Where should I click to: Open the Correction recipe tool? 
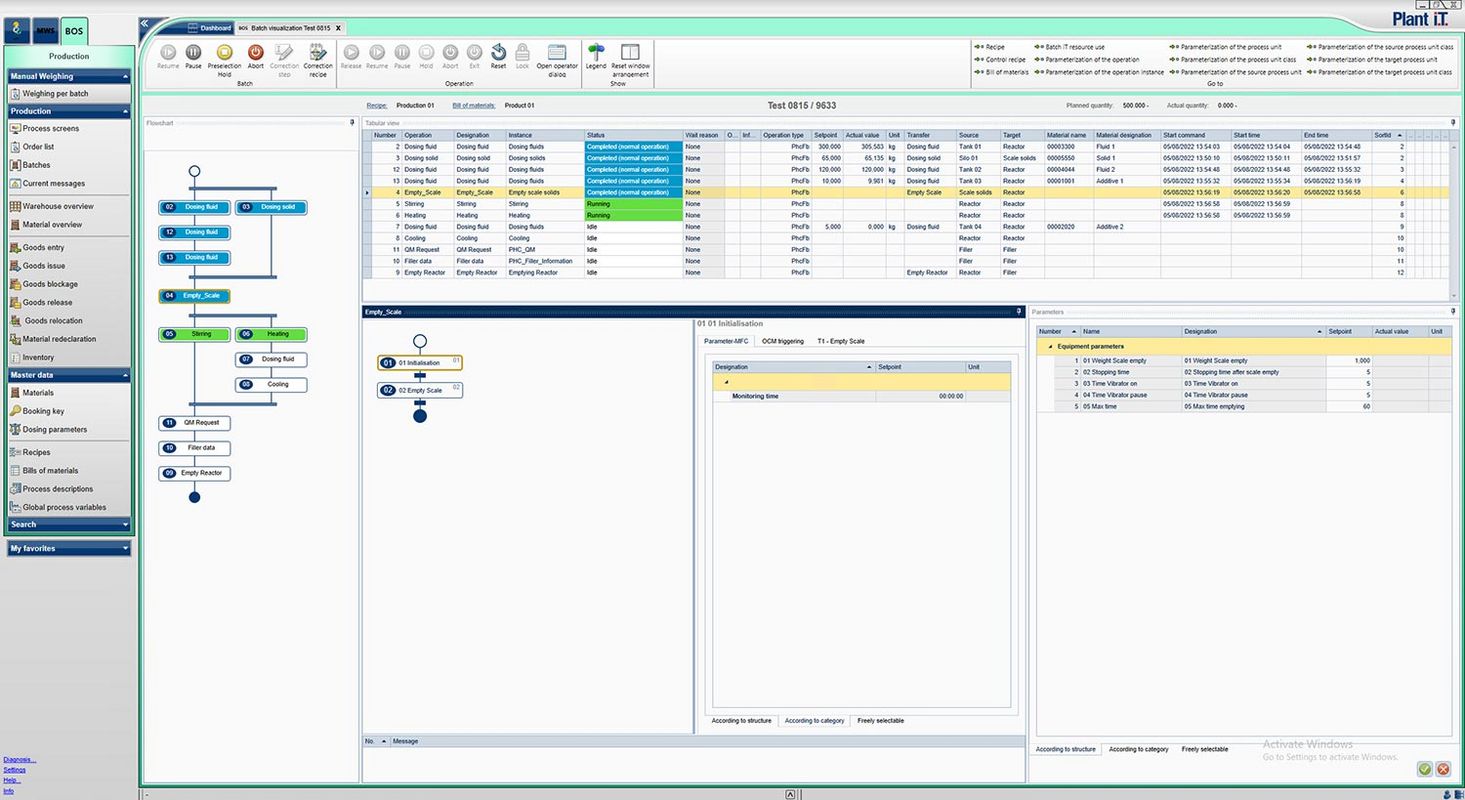[x=318, y=53]
